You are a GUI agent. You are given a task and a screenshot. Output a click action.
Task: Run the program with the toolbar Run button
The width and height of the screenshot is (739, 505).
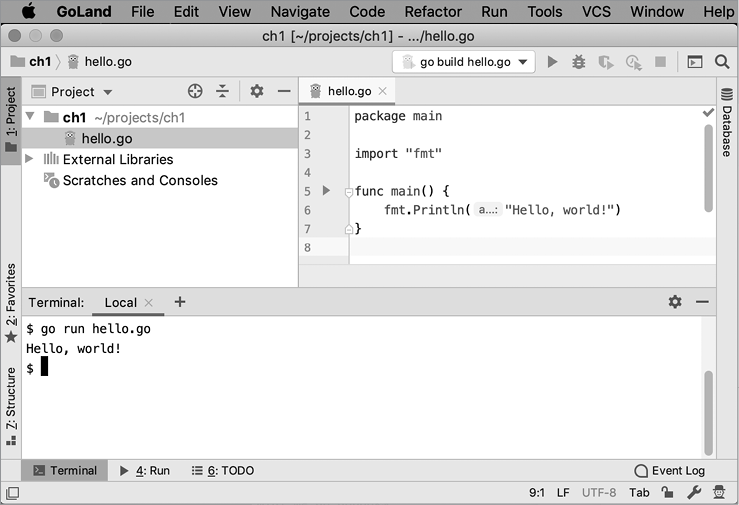pos(553,62)
